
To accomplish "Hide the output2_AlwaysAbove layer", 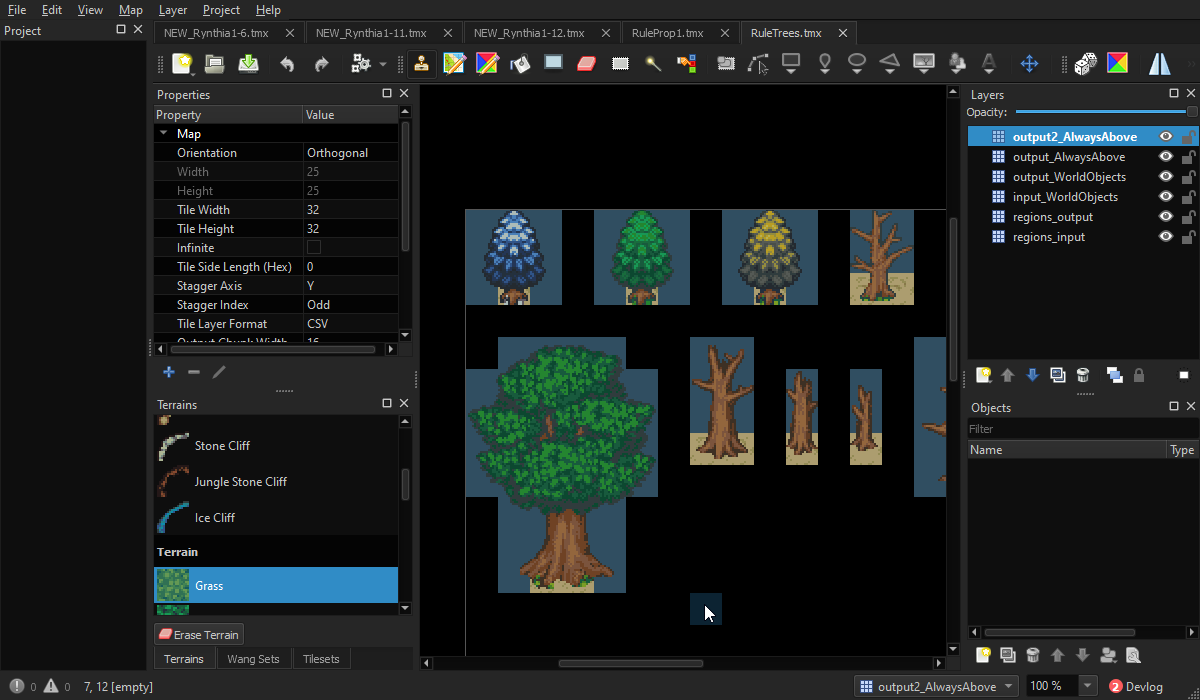I will 1166,137.
